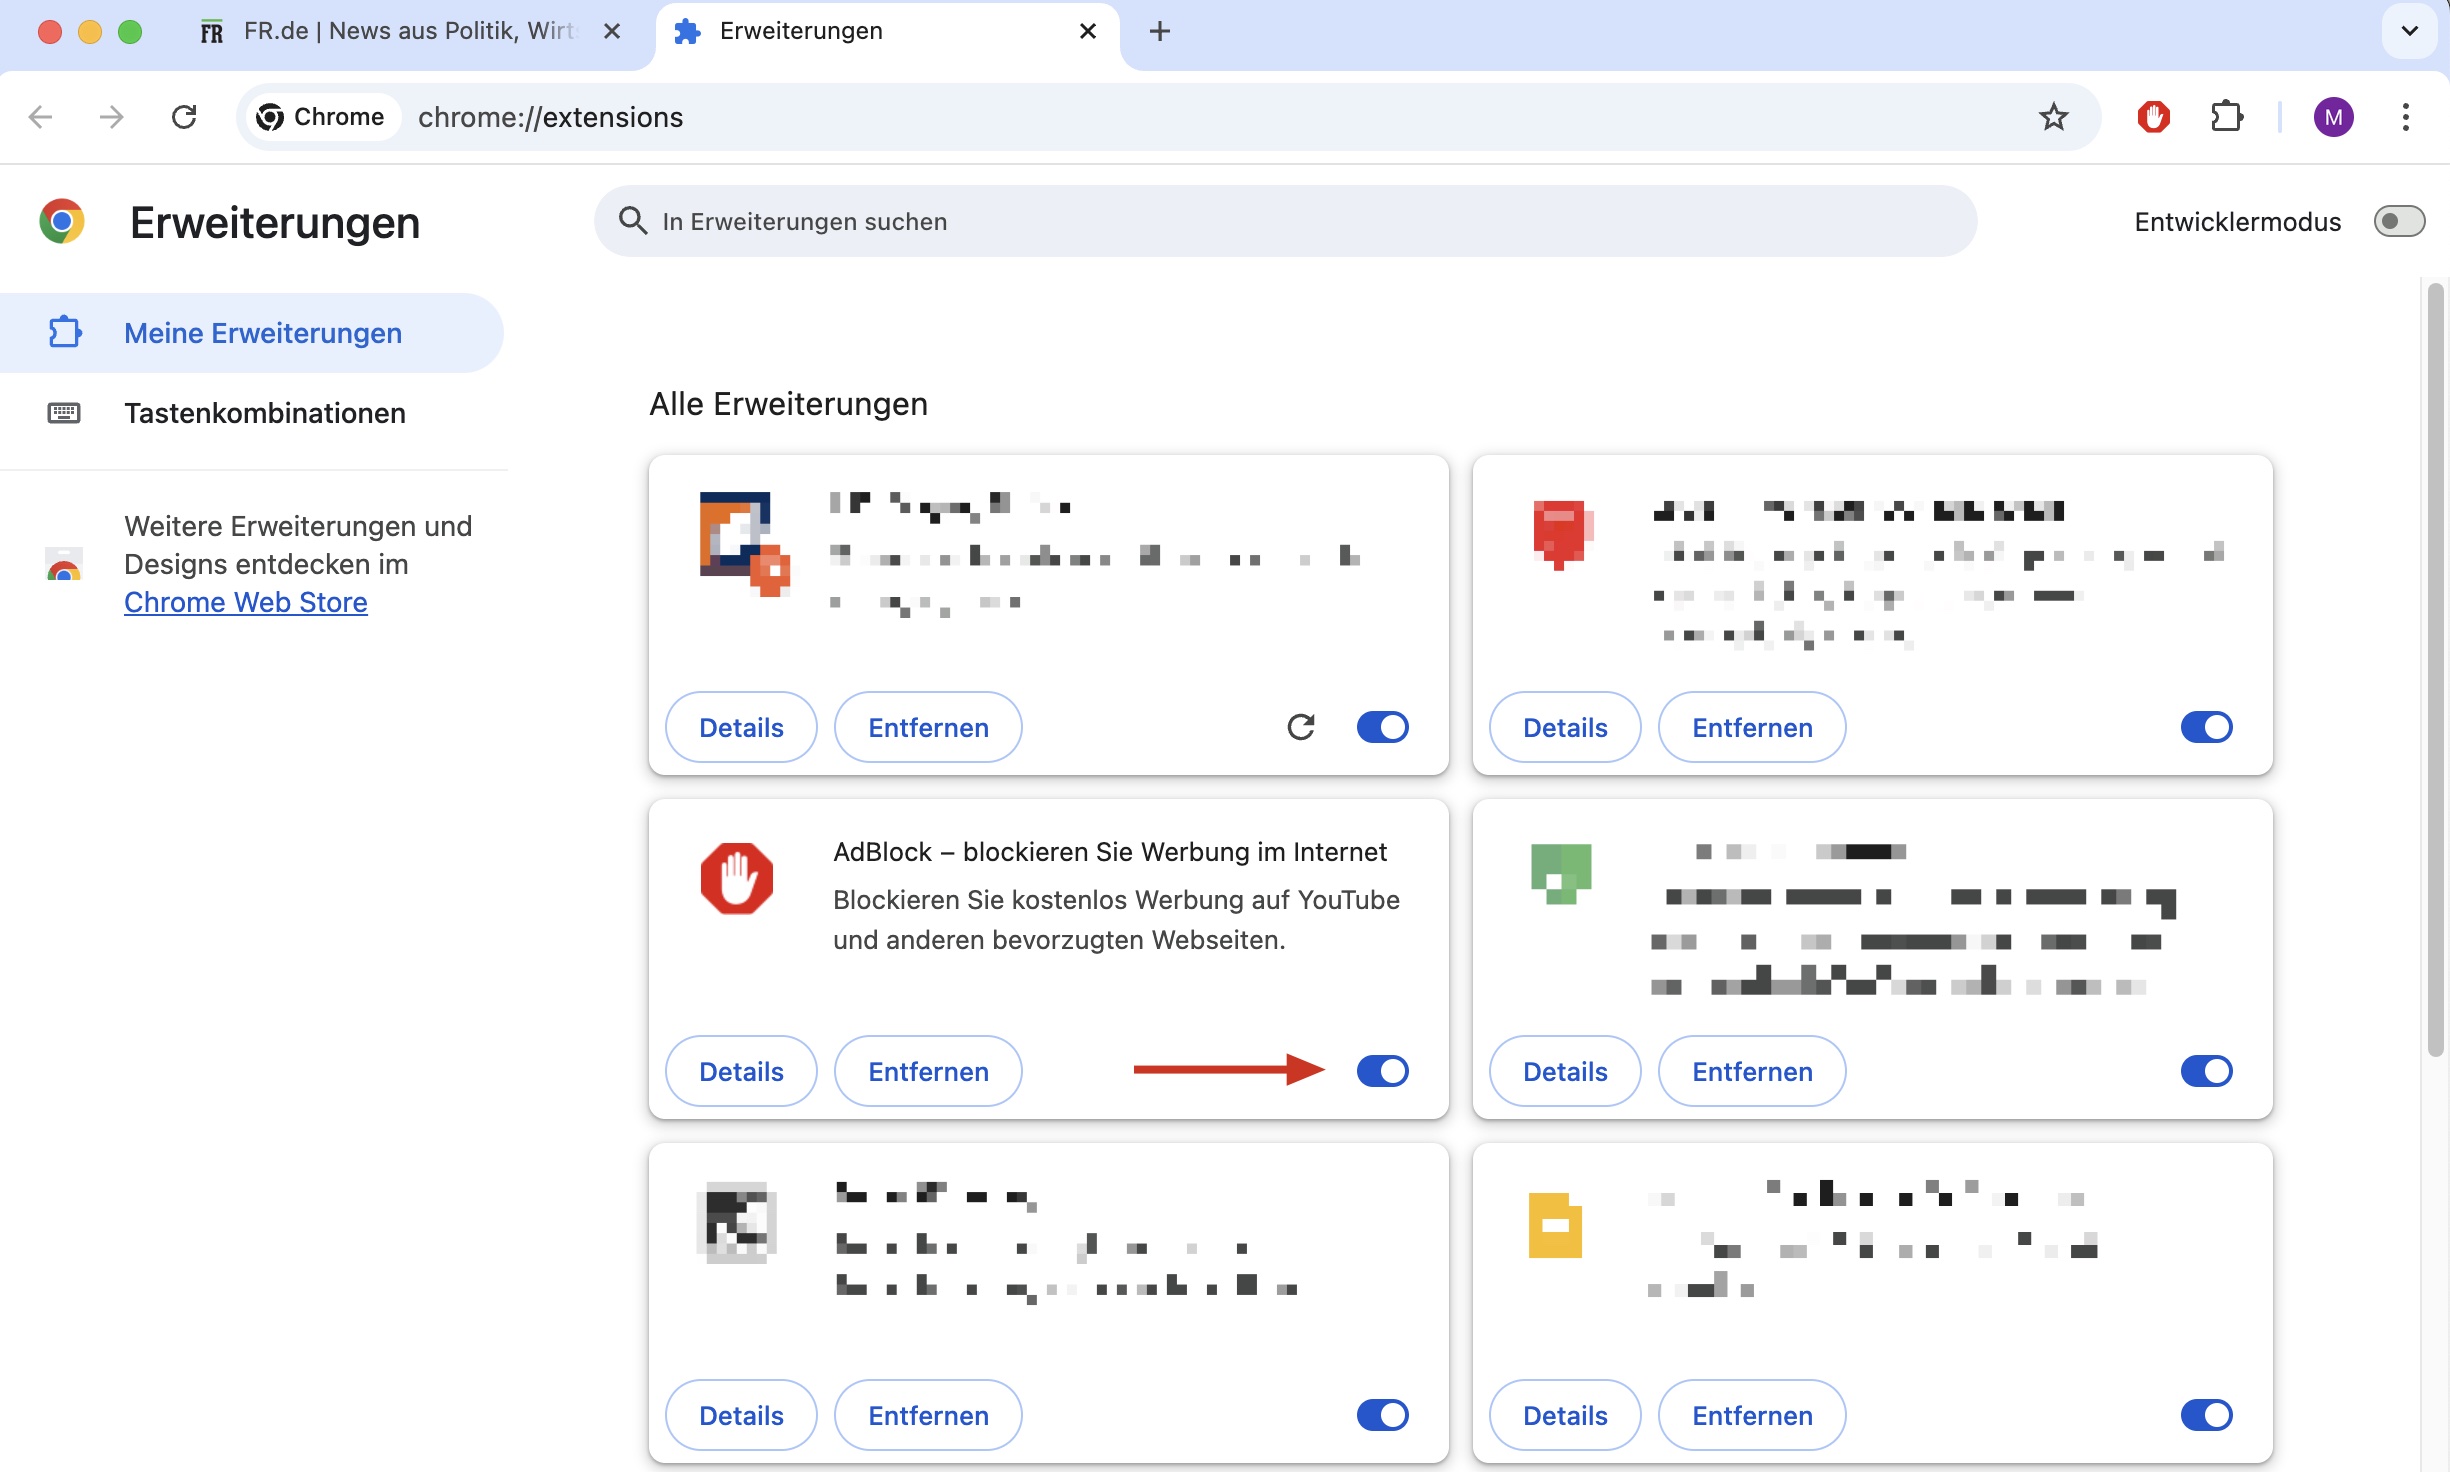Turn off the yellow-icon extension toggle
2450x1472 pixels.
[2205, 1415]
